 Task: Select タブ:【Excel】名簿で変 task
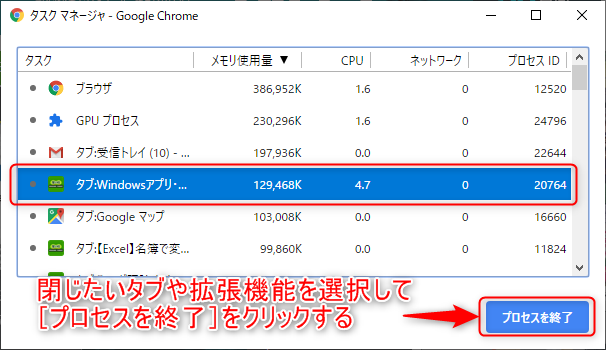click(133, 249)
